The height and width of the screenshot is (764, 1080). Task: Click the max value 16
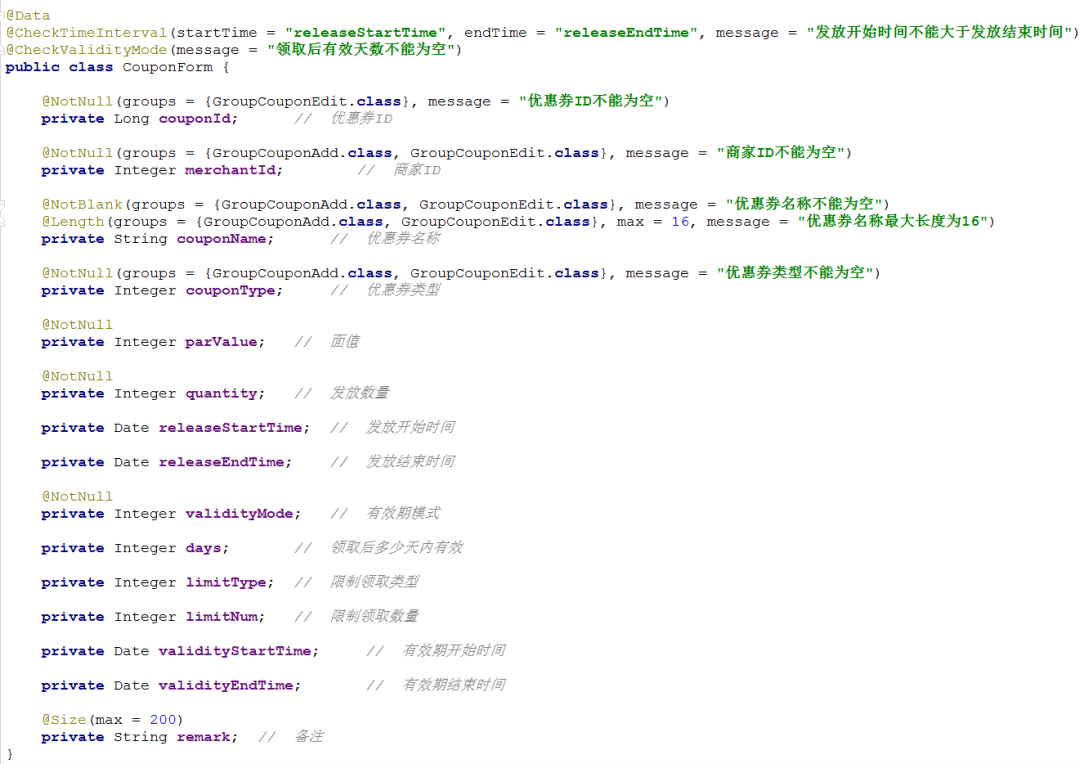(x=681, y=222)
